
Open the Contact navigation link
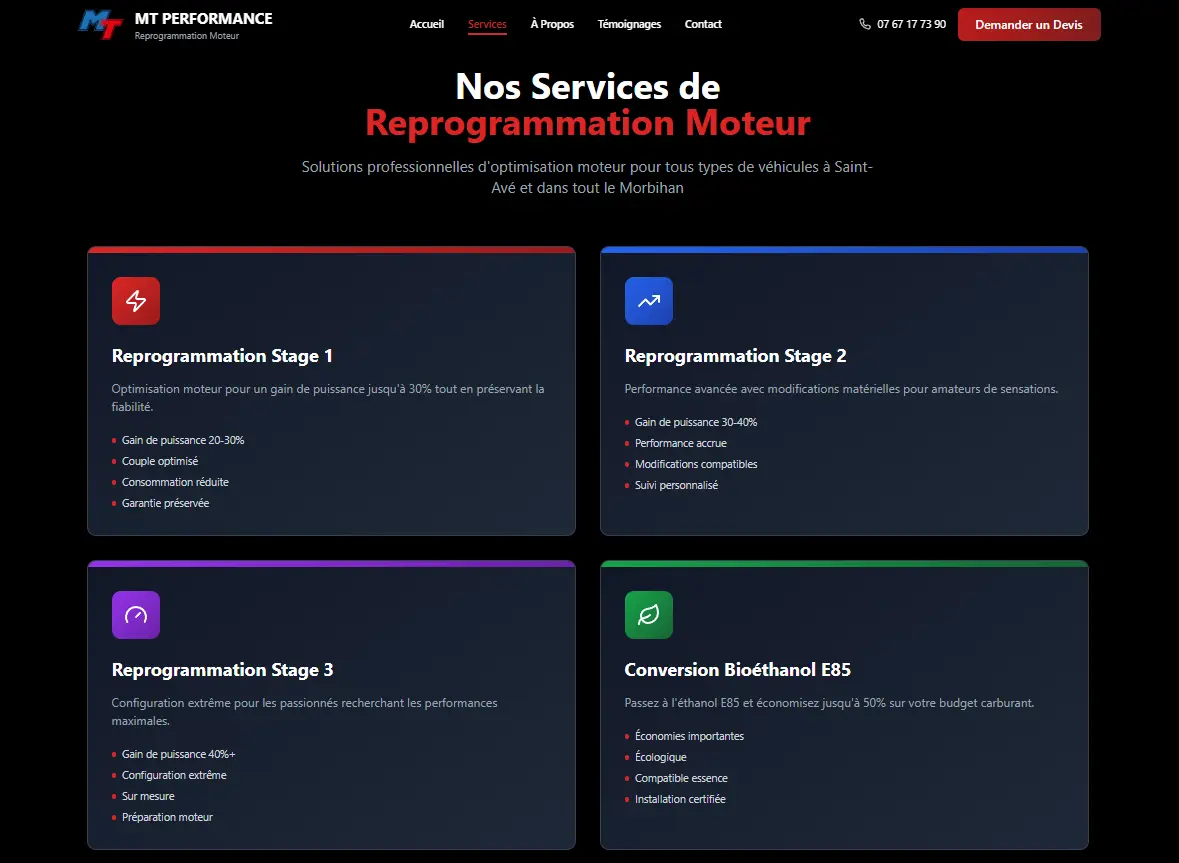[x=703, y=24]
